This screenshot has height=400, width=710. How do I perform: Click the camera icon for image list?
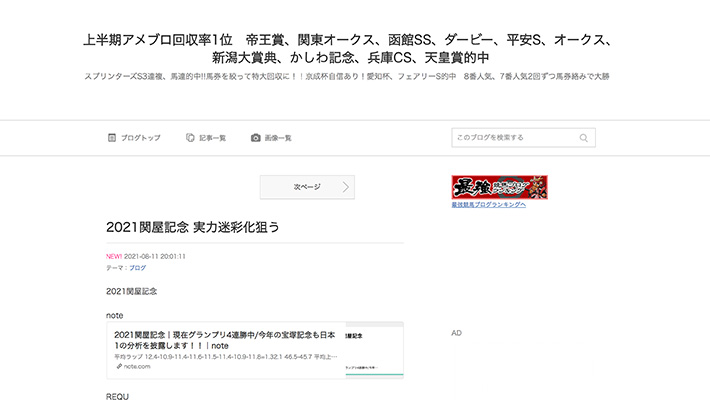click(x=256, y=138)
